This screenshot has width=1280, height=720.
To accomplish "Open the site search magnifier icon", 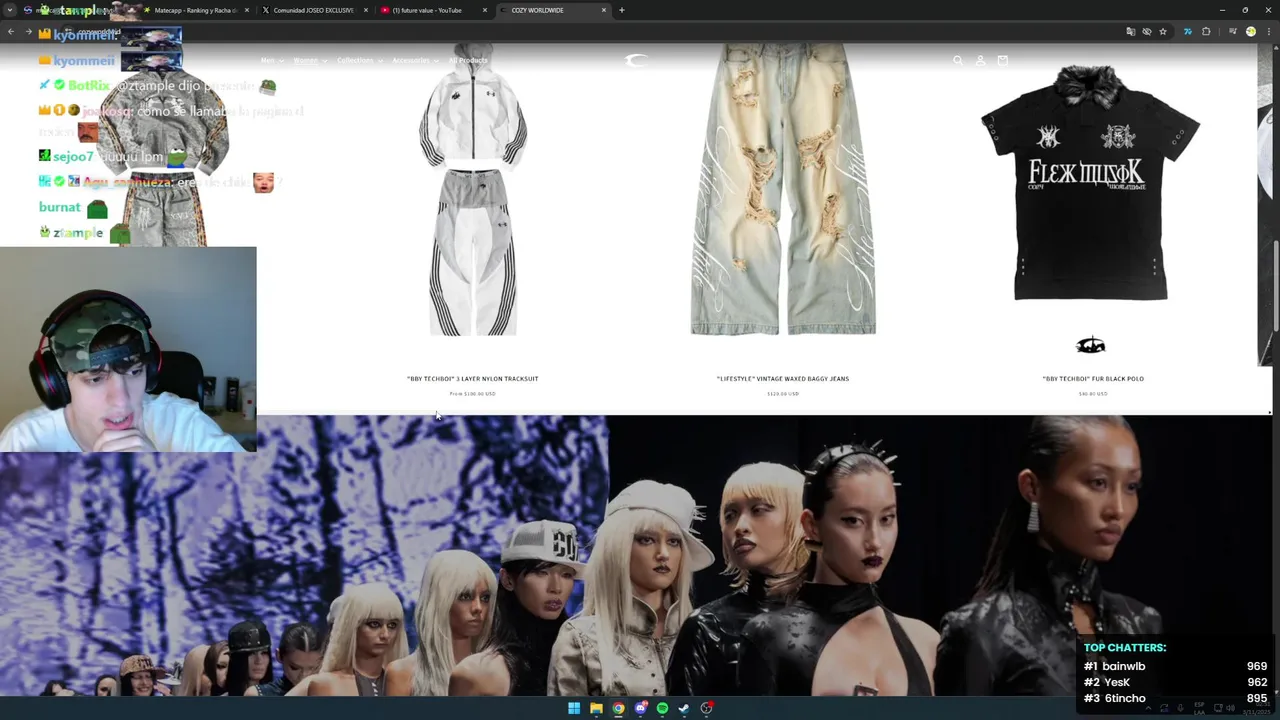I will (x=958, y=60).
